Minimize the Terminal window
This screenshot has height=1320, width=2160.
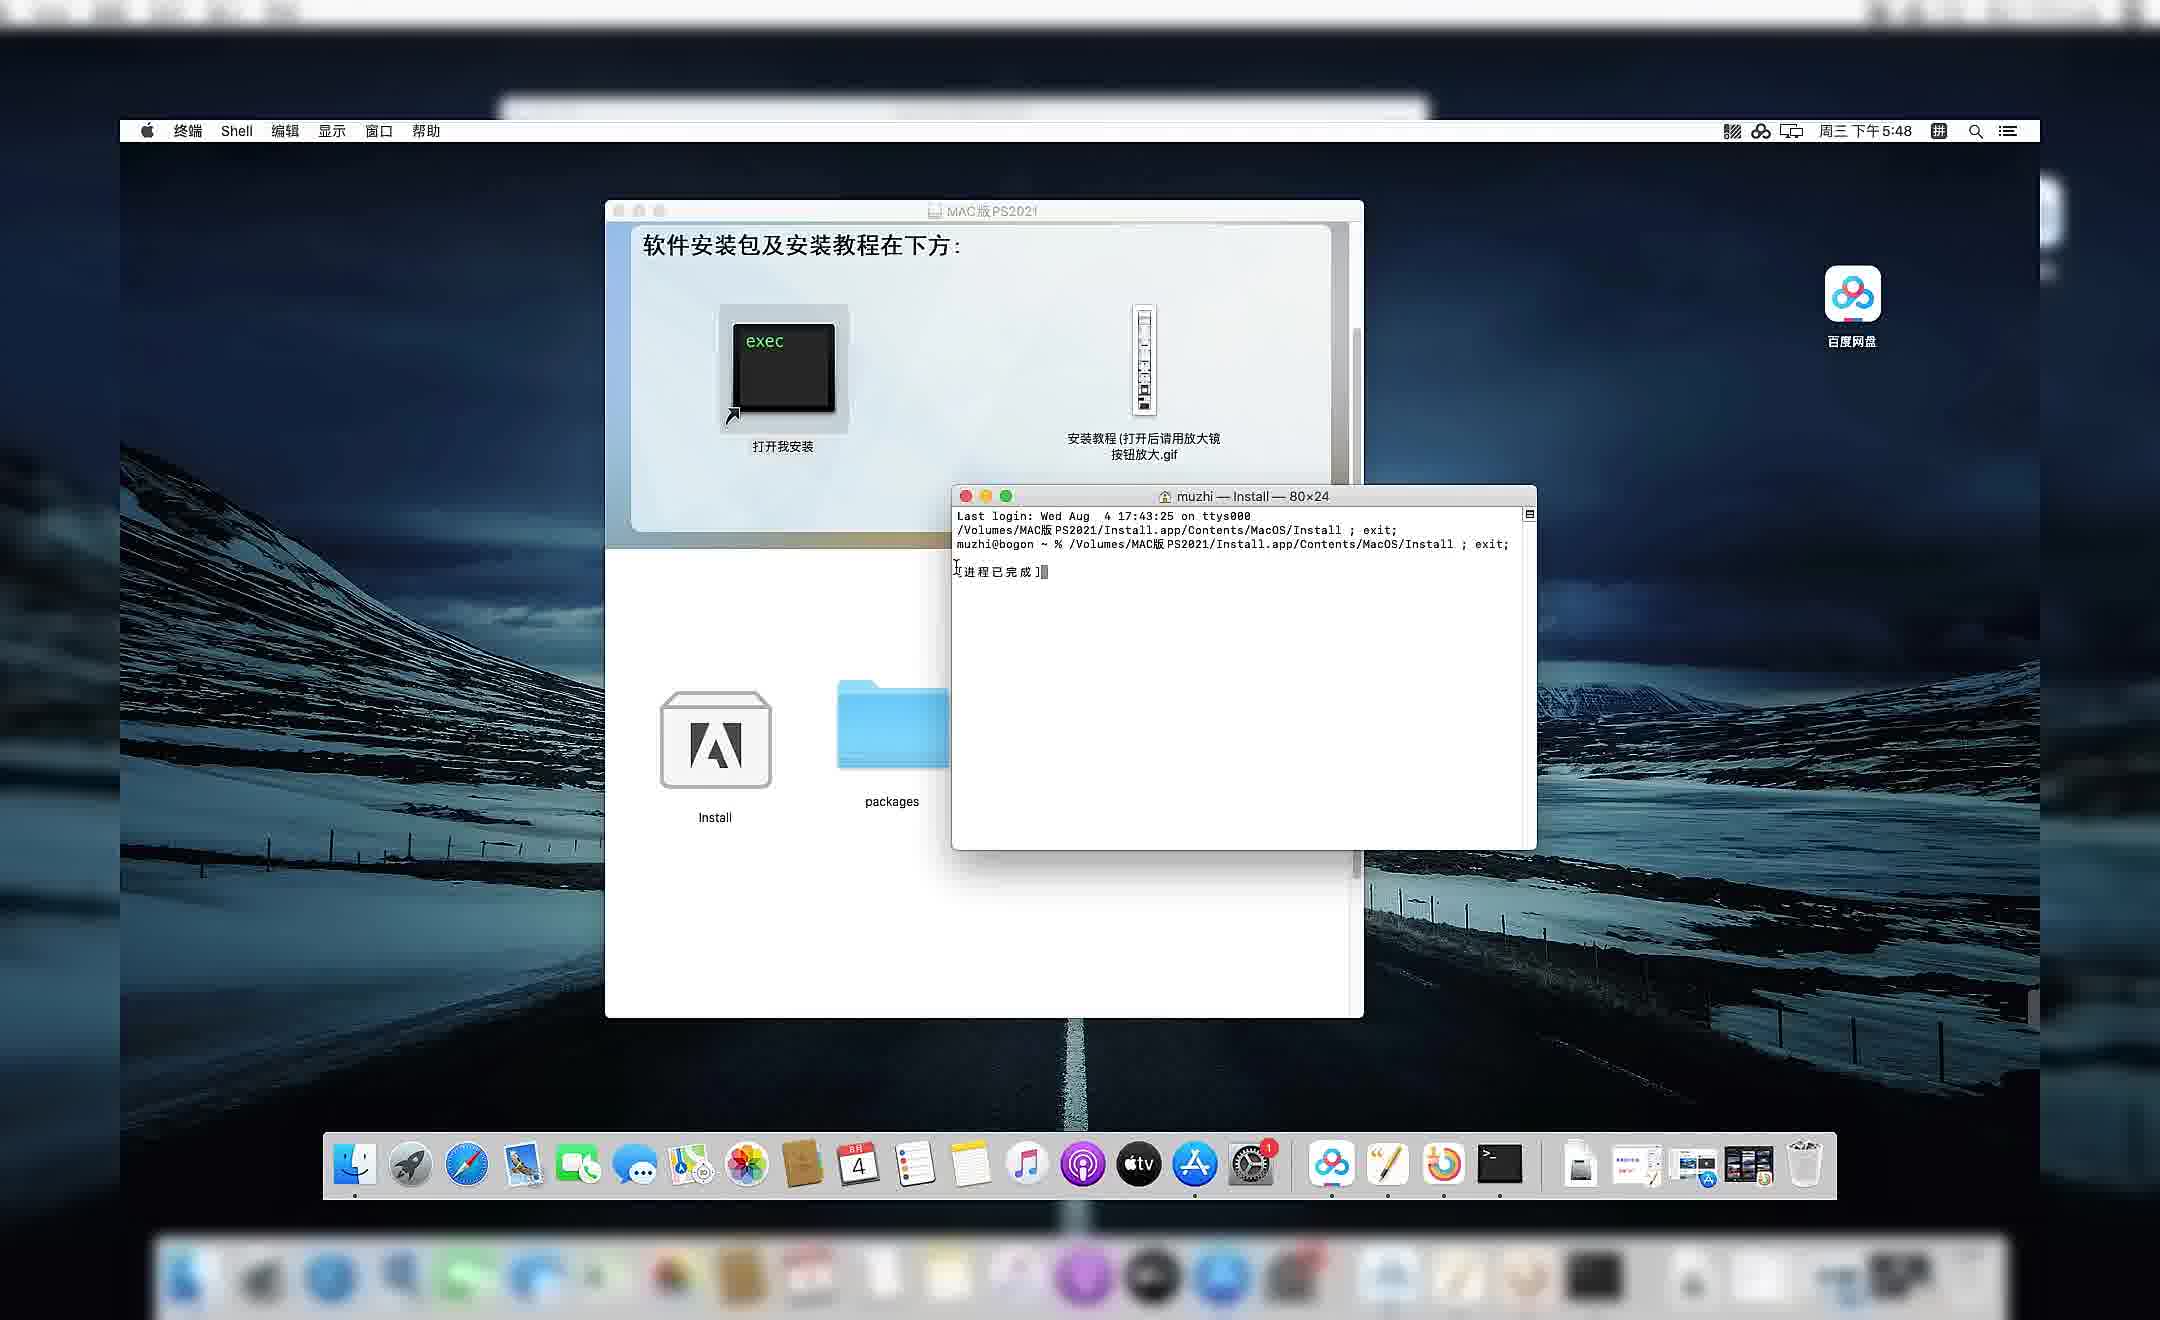[986, 496]
